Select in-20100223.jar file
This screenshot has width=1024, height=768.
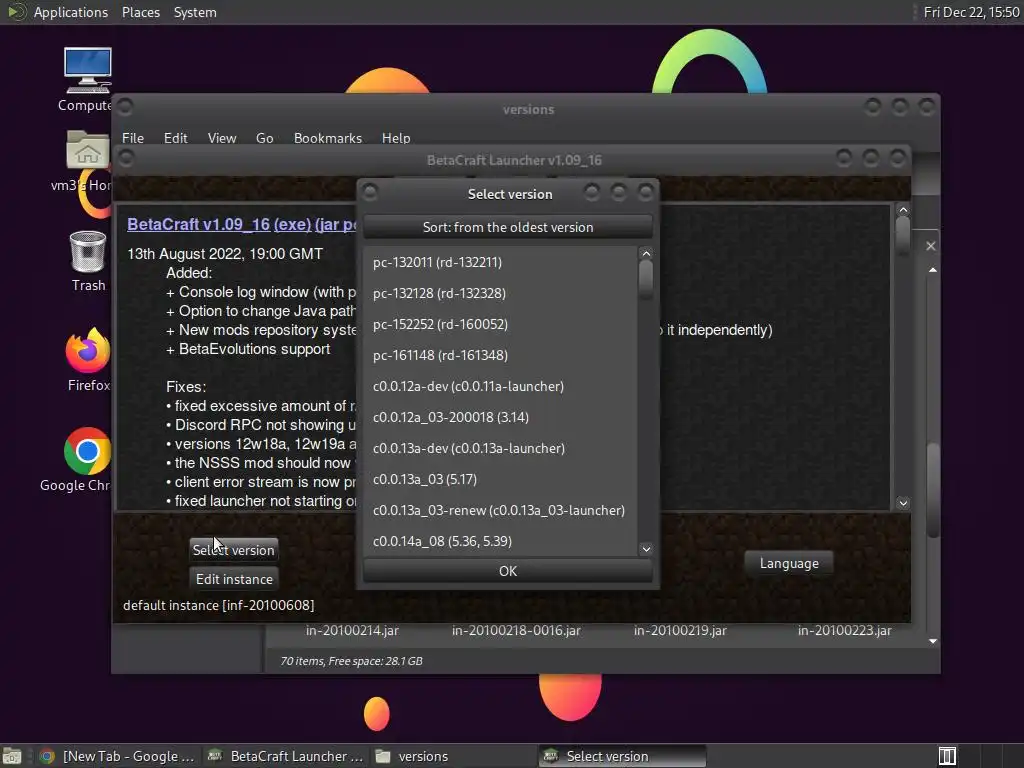click(844, 630)
